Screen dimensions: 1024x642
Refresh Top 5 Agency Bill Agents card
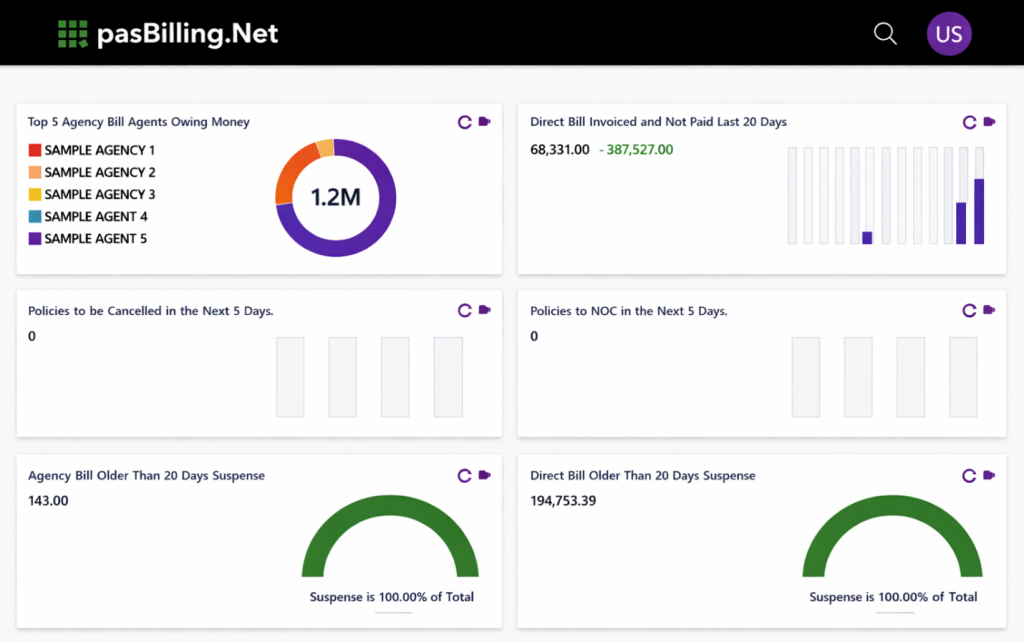464,122
